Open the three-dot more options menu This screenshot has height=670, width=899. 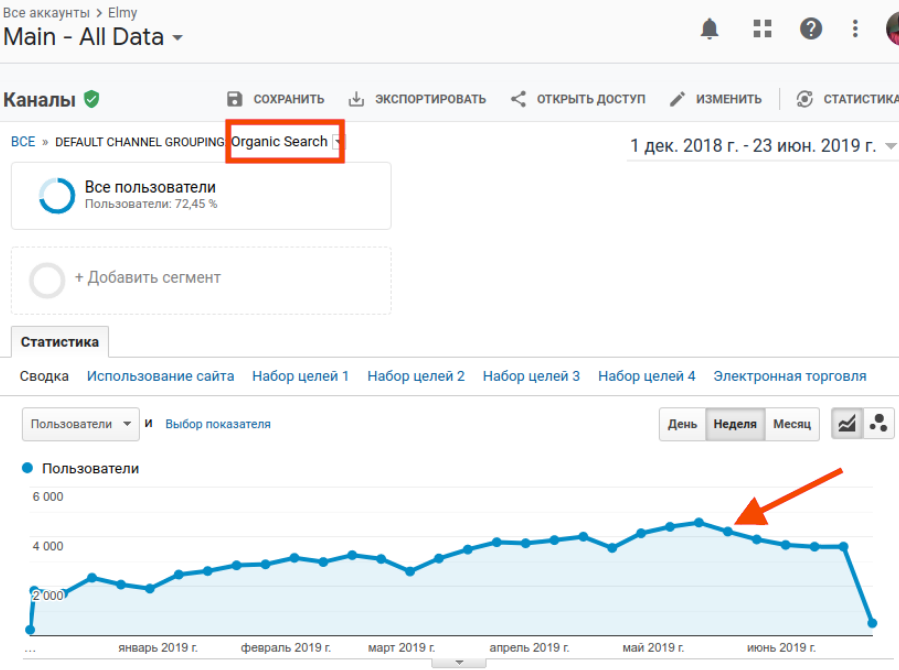[x=855, y=29]
